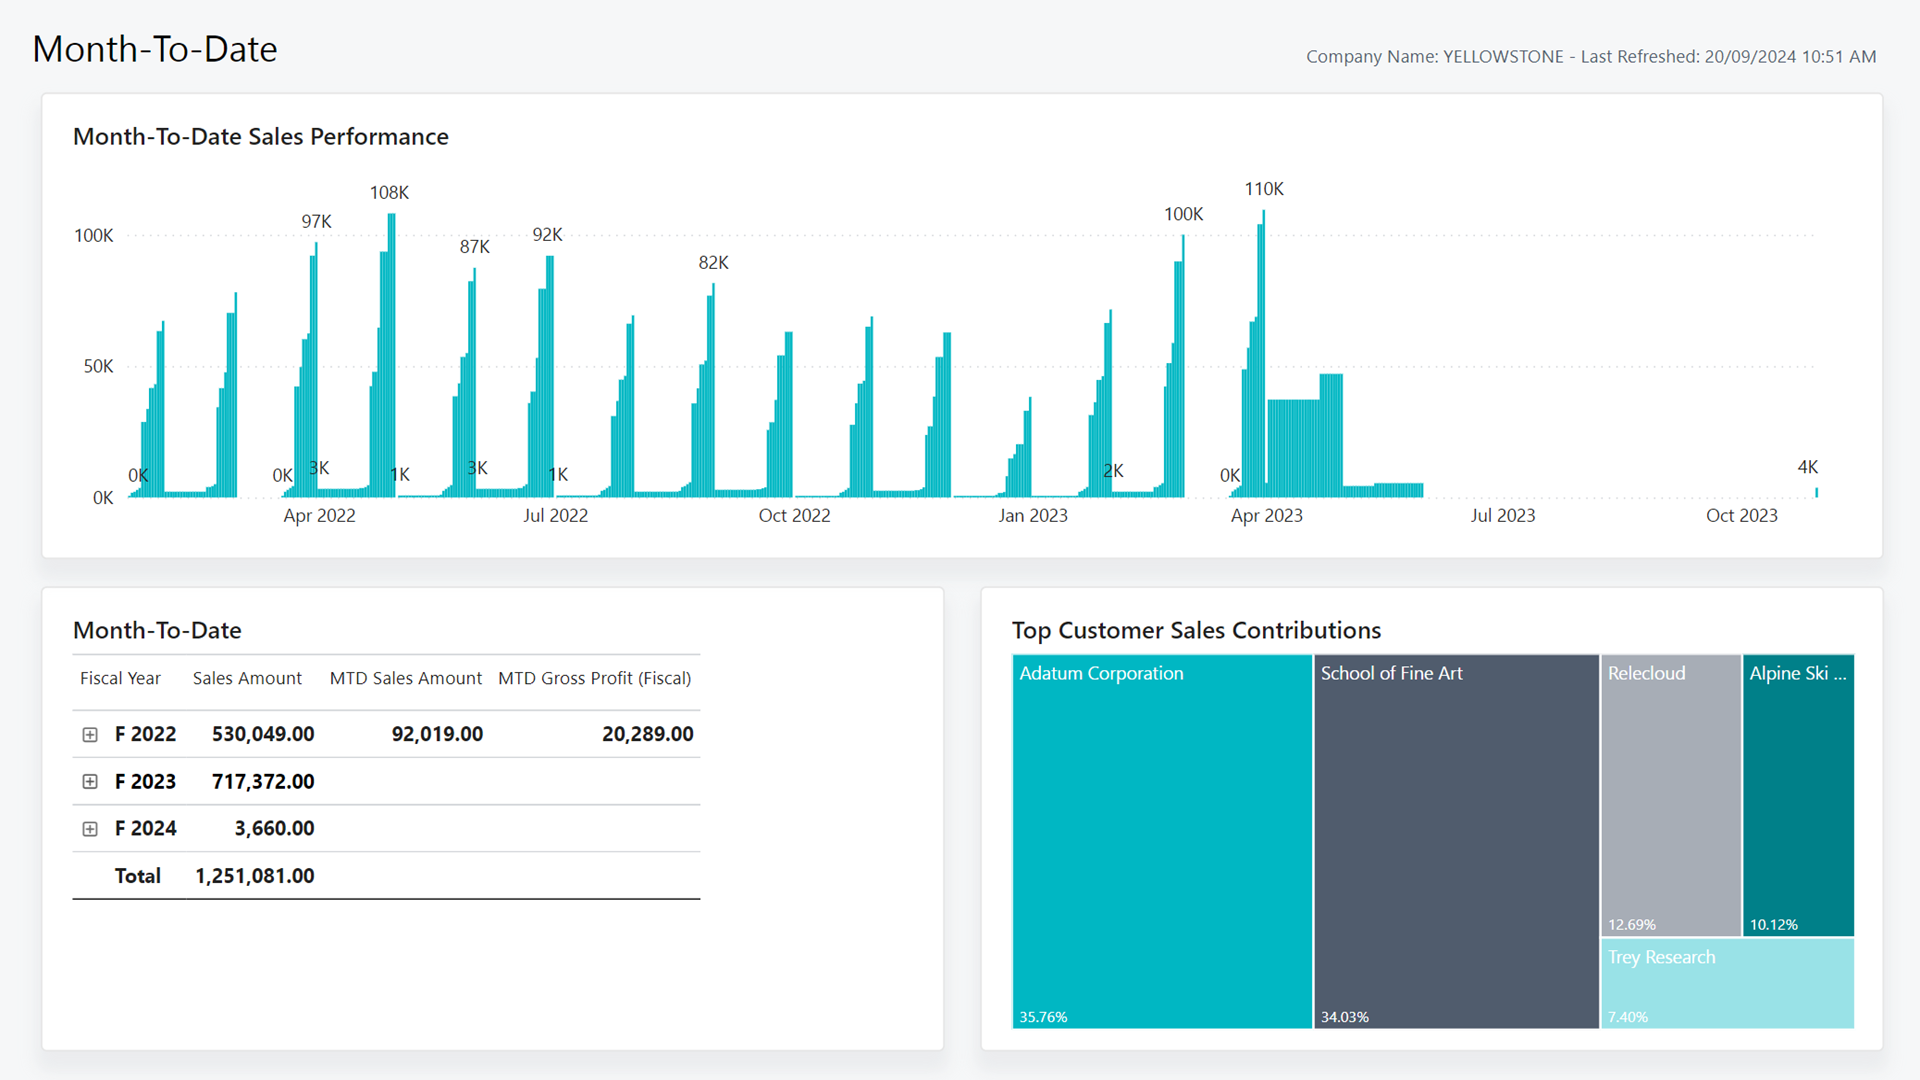Click the Company Name refresh info text
This screenshot has width=1920, height=1080.
pyautogui.click(x=1590, y=56)
